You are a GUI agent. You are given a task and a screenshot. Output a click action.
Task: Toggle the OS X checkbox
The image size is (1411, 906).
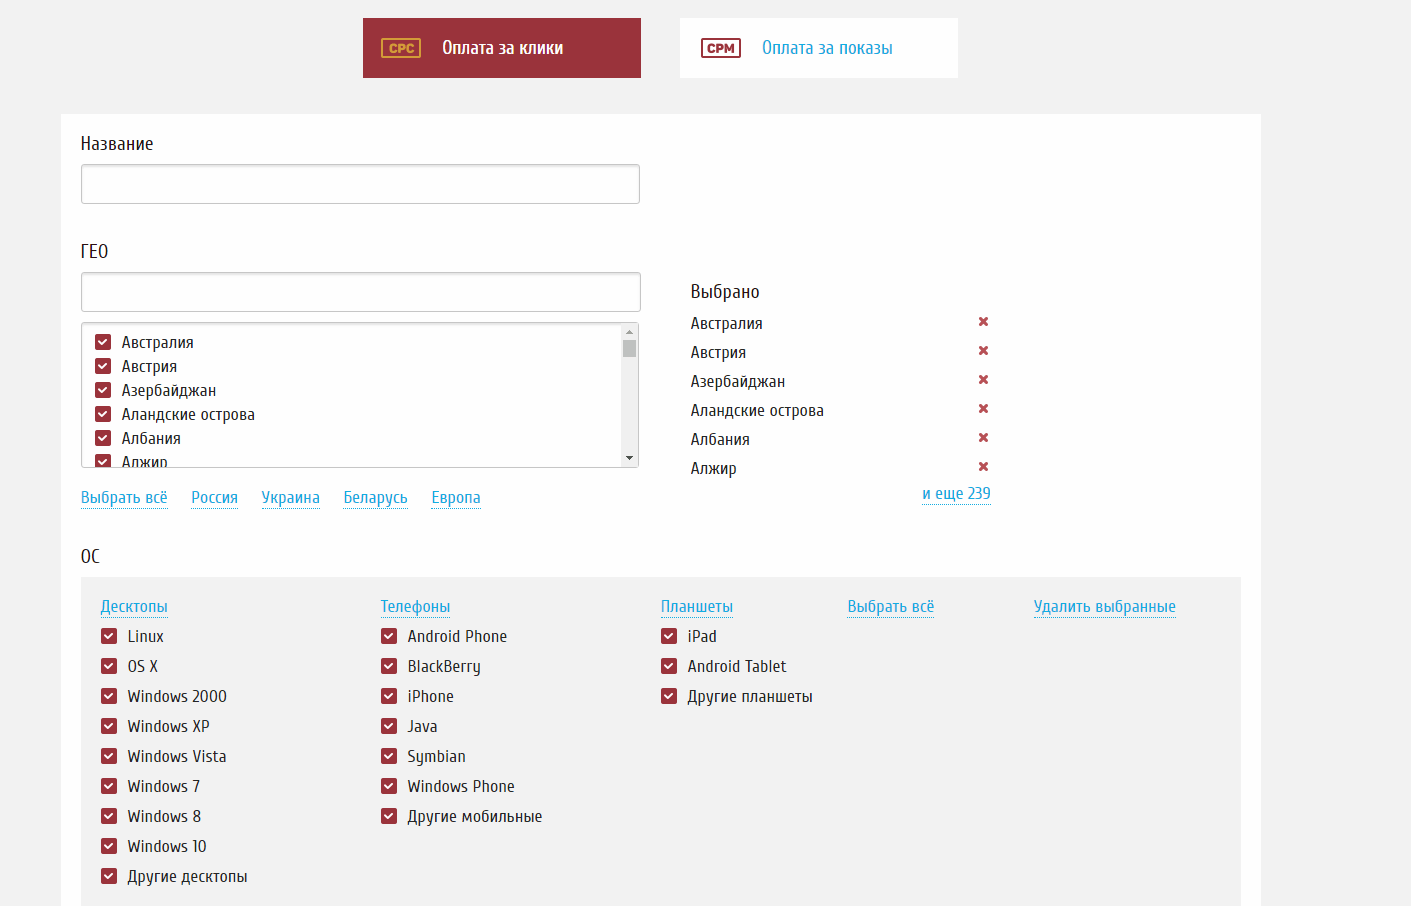tap(109, 666)
